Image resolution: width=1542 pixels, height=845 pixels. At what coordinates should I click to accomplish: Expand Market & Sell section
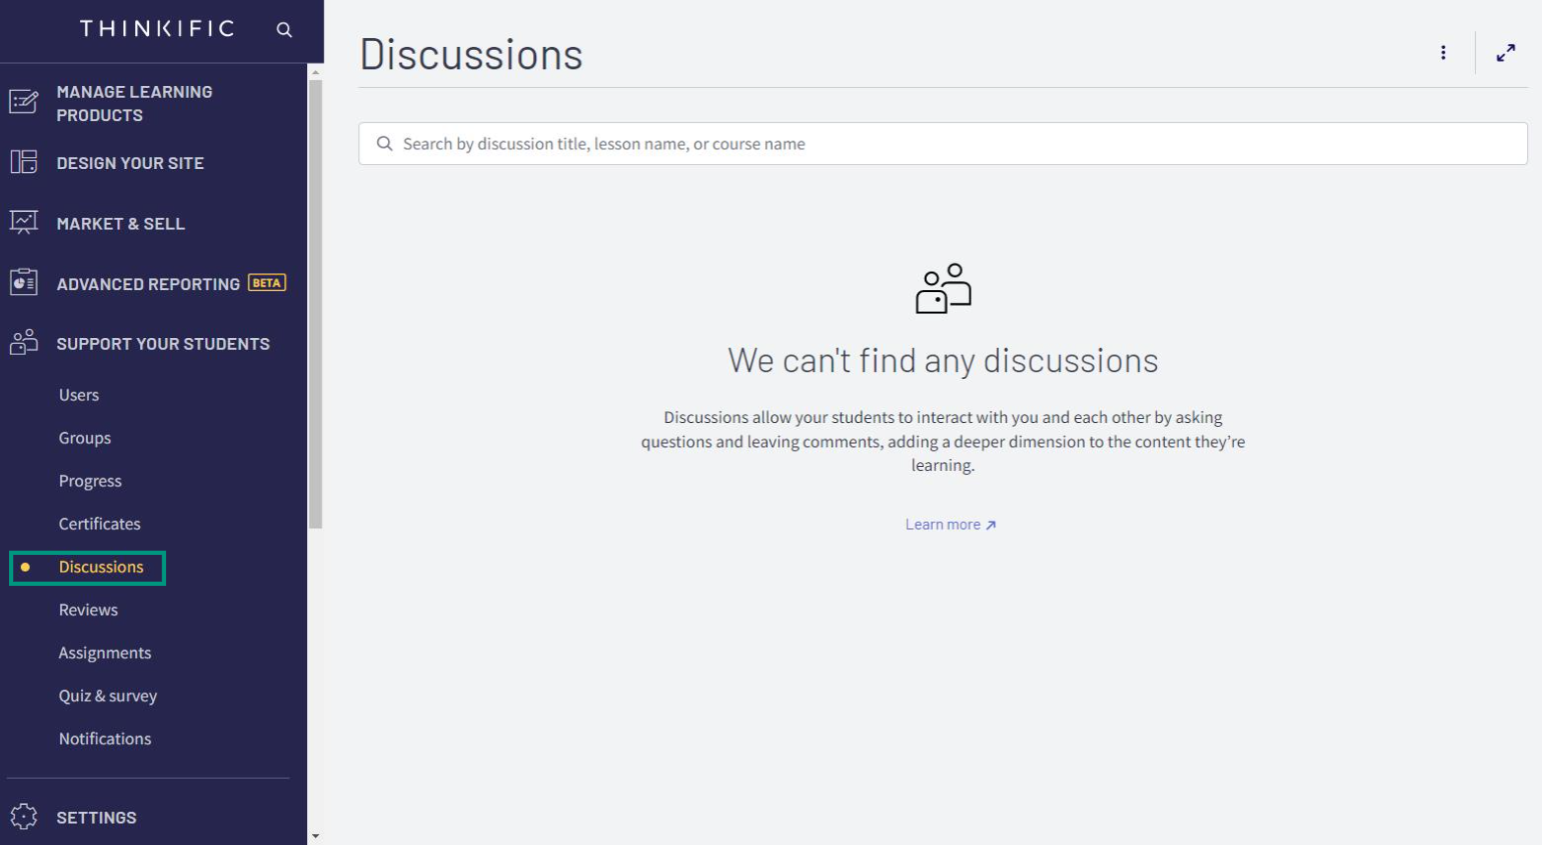[120, 224]
